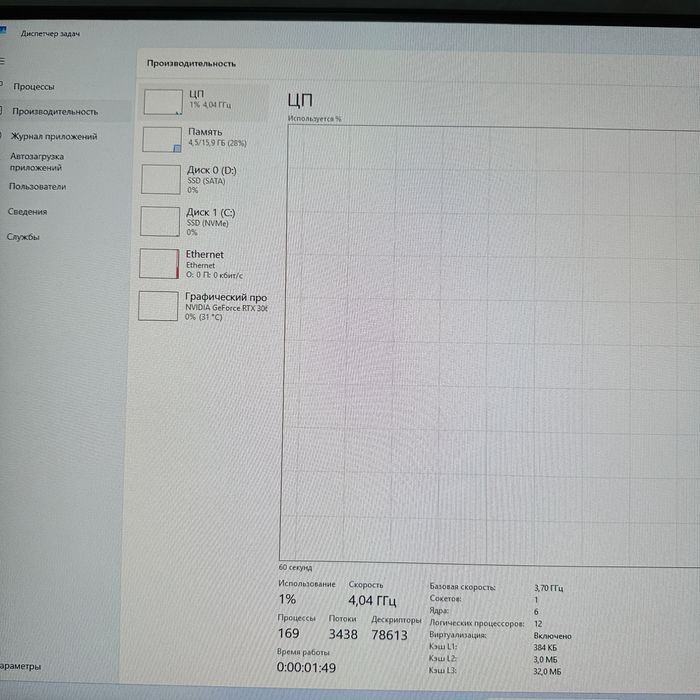The height and width of the screenshot is (700, 700).
Task: Click Кэш L1 value 384 КБ
Action: click(x=545, y=647)
